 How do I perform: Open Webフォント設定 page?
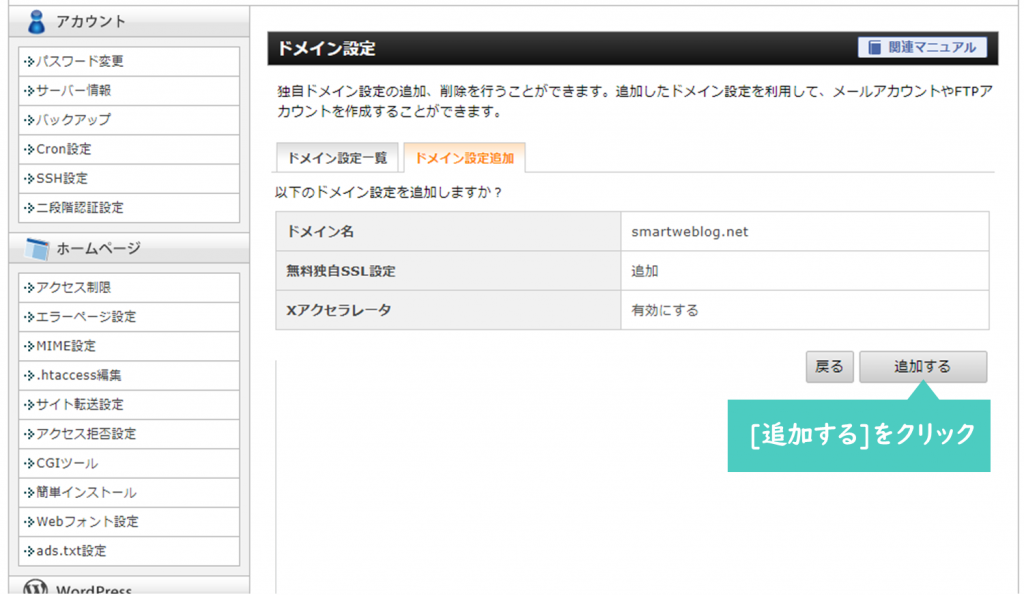coord(129,522)
